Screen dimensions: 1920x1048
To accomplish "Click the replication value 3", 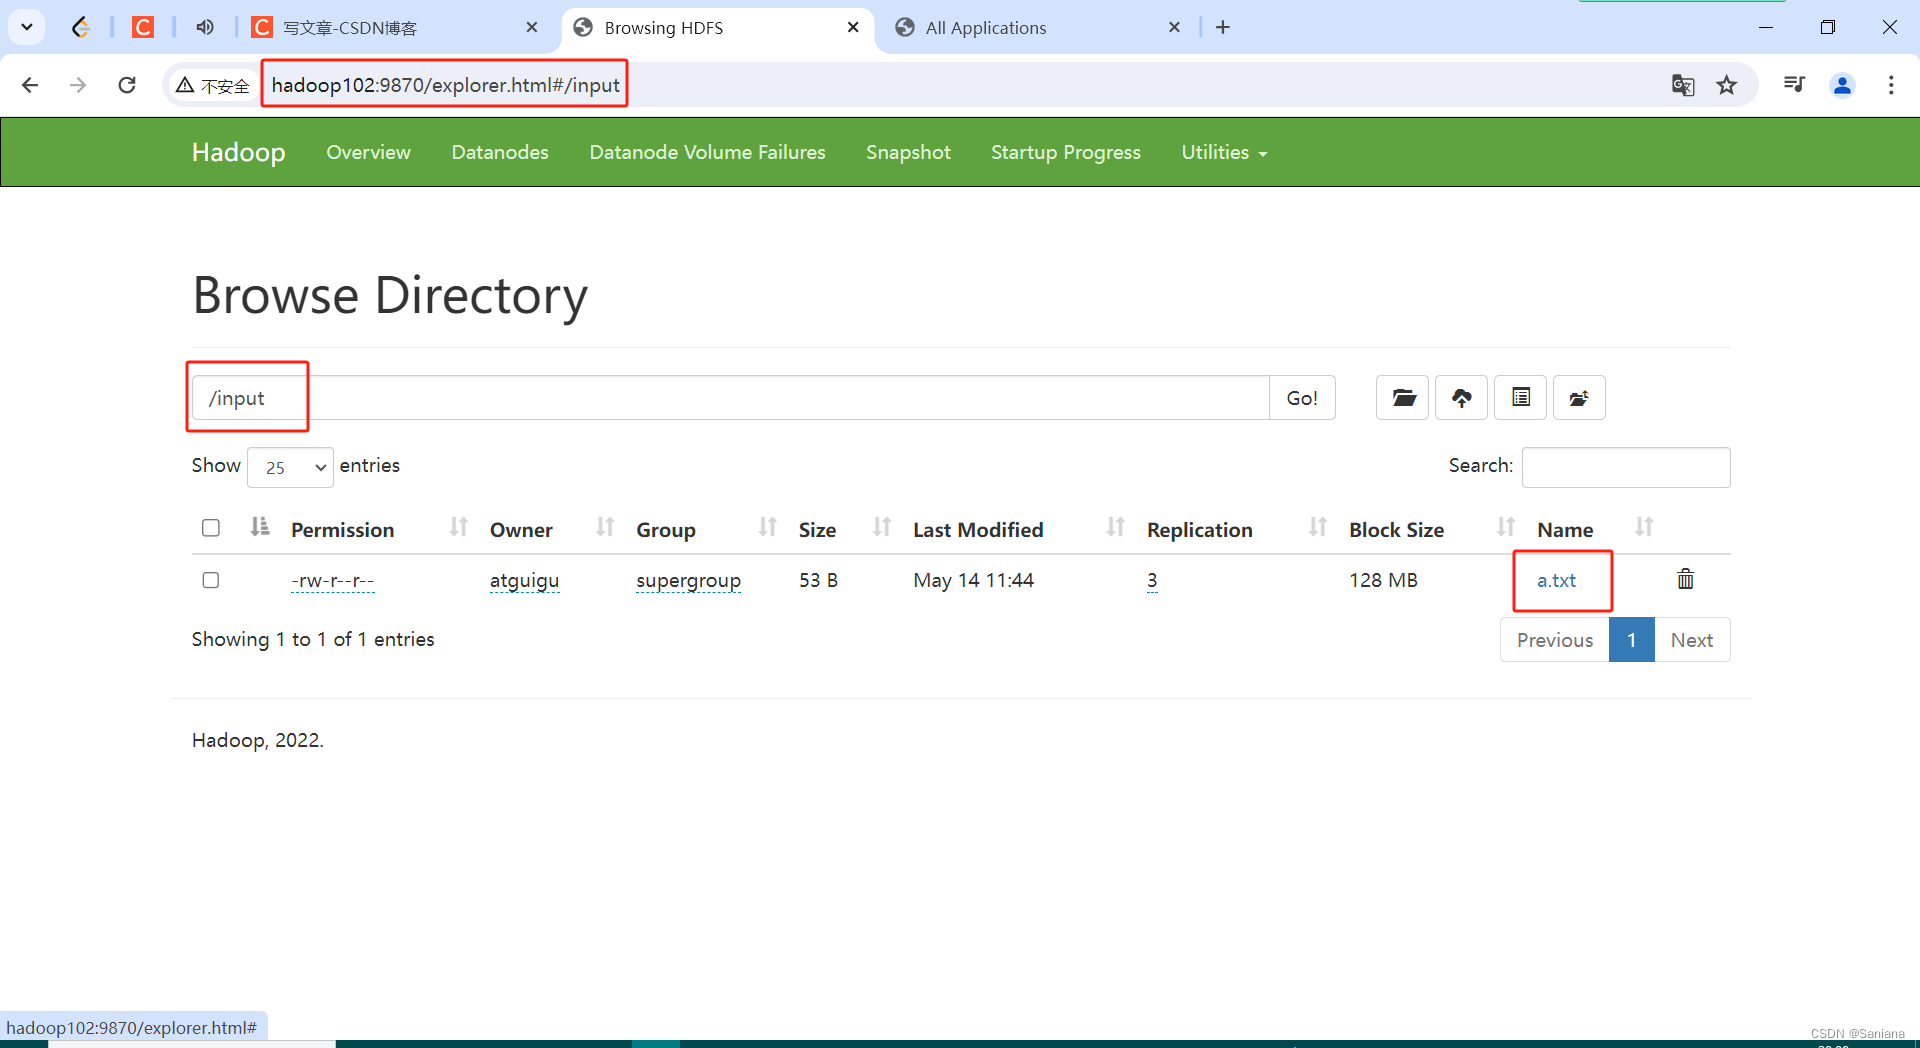I will (1152, 580).
